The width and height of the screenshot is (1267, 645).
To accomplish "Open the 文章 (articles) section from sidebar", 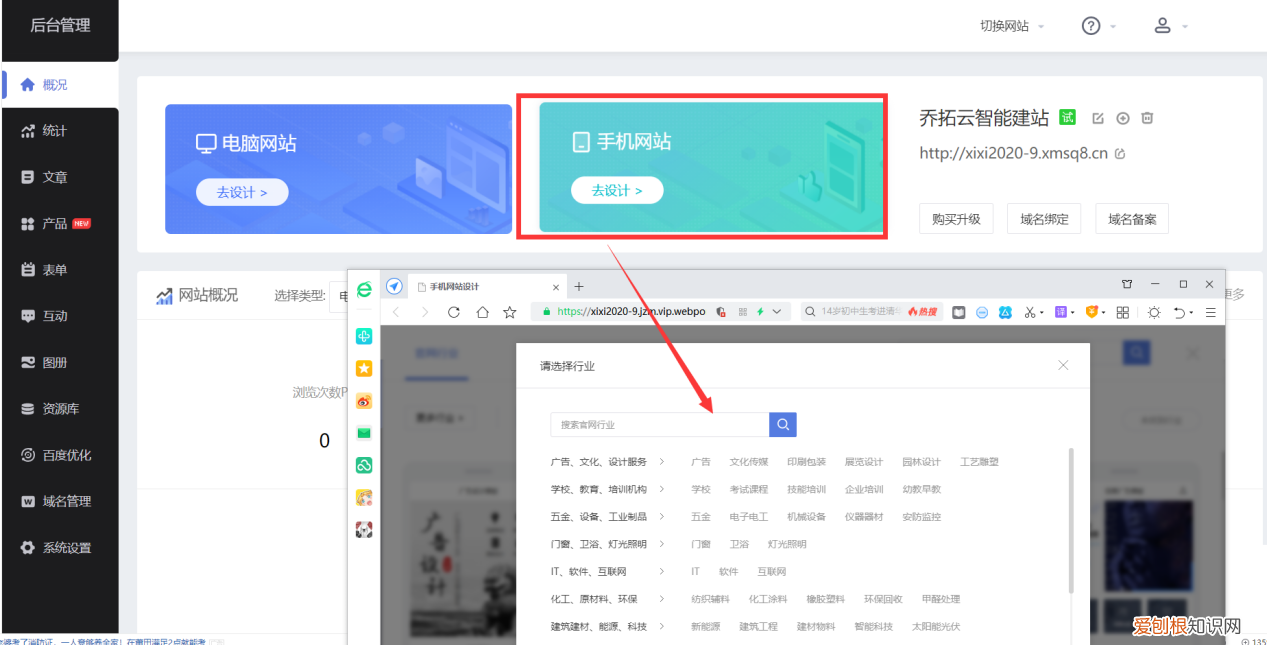I will [x=48, y=176].
